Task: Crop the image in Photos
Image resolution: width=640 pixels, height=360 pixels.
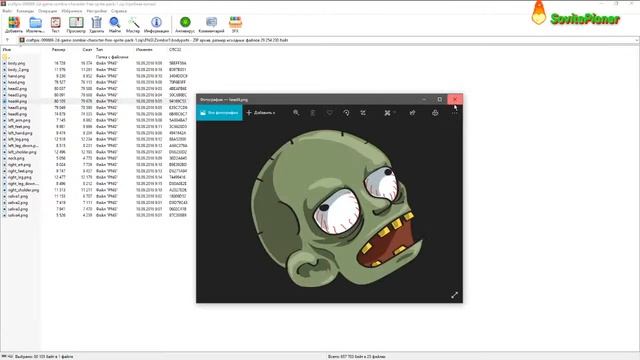Action: (363, 113)
